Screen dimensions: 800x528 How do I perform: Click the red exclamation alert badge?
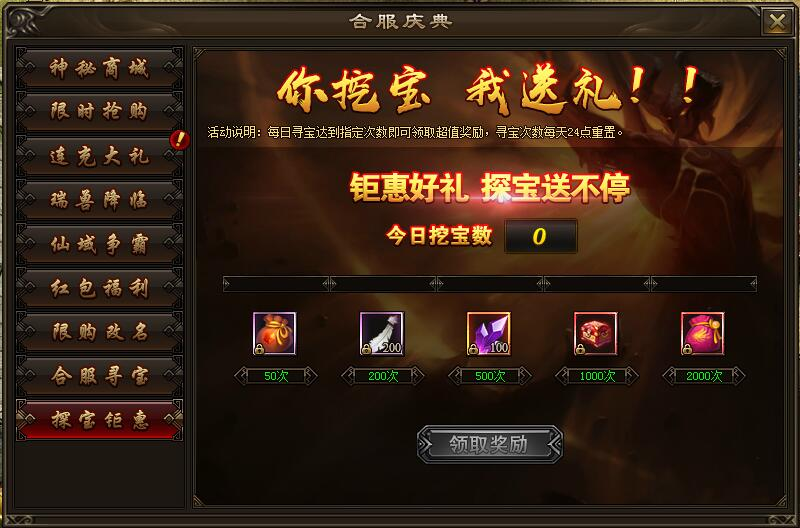pos(179,139)
